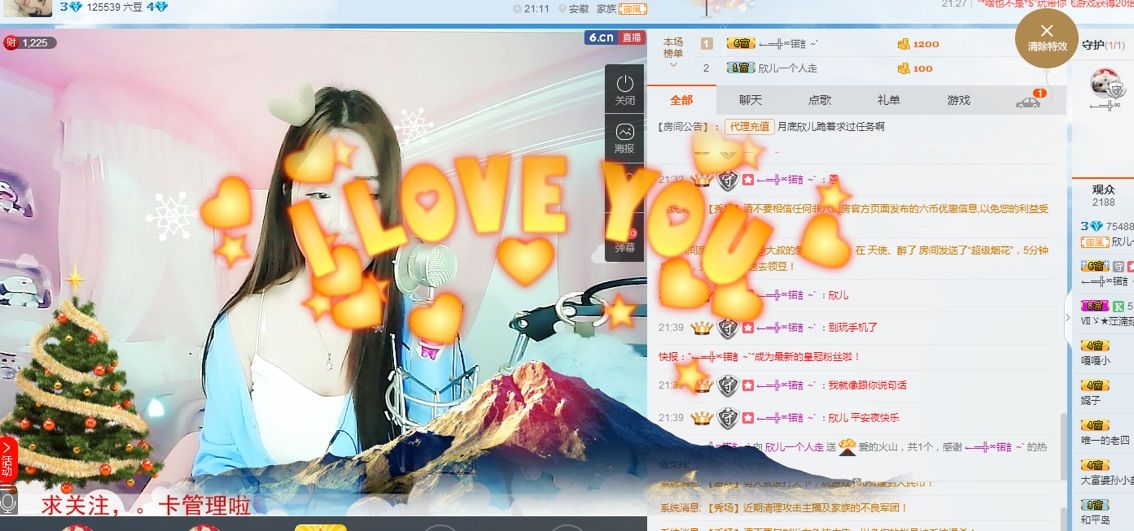The image size is (1134, 531).
Task: Click the microphone icon below the video
Action: tap(8, 501)
